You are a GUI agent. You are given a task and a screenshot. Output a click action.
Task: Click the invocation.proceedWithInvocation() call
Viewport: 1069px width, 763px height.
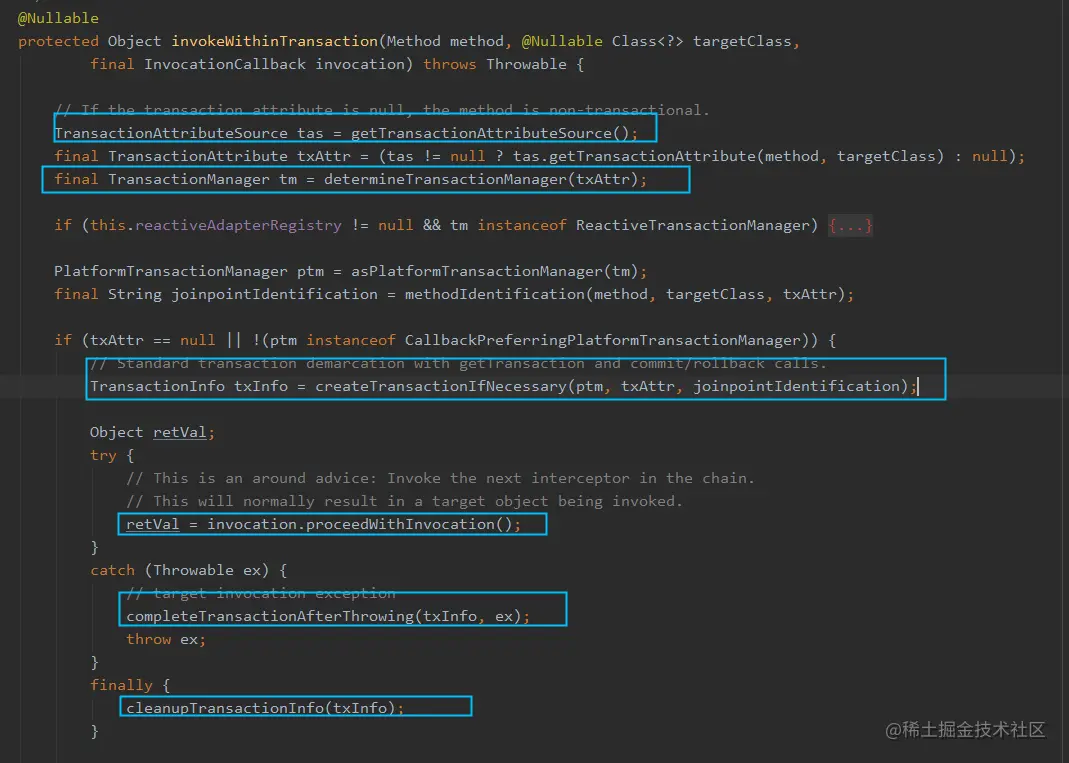pos(360,524)
